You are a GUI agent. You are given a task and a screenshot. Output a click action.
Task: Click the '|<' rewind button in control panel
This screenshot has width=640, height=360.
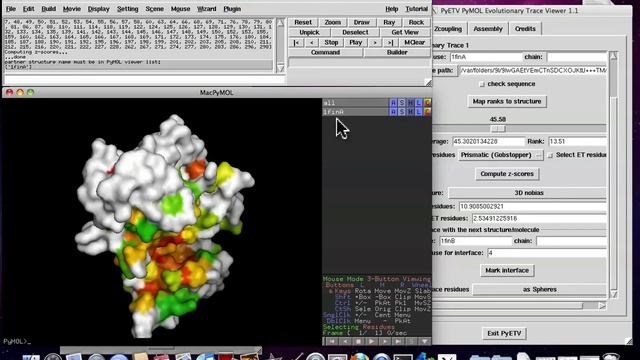296,42
